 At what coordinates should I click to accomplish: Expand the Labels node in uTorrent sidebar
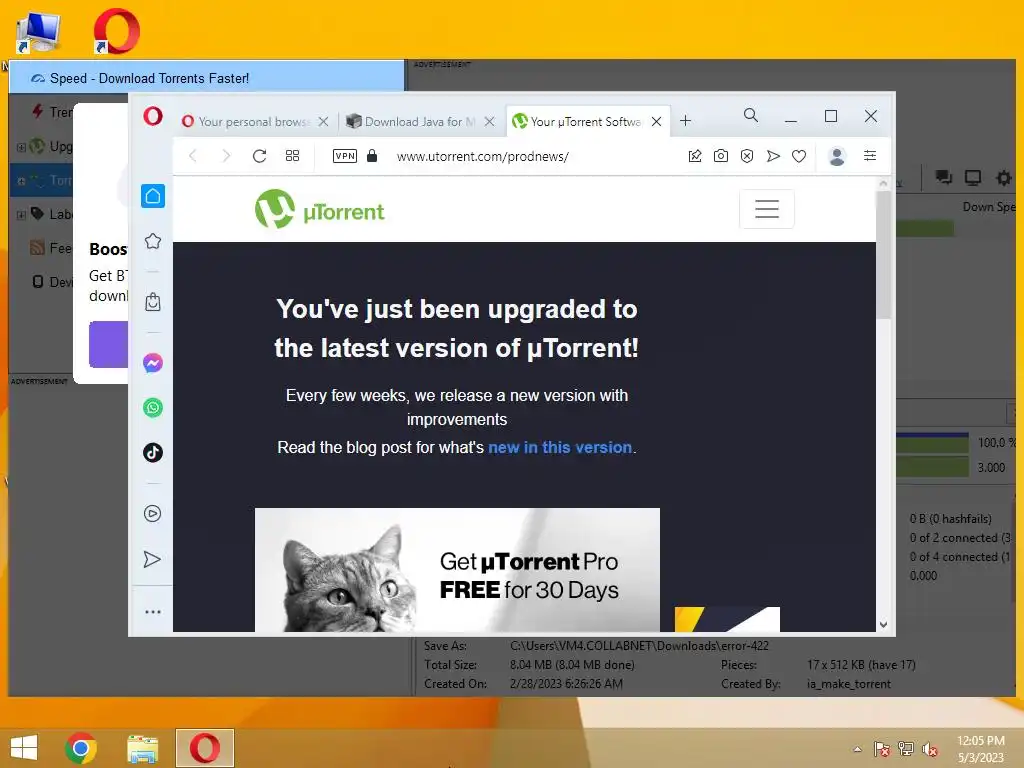(x=21, y=215)
